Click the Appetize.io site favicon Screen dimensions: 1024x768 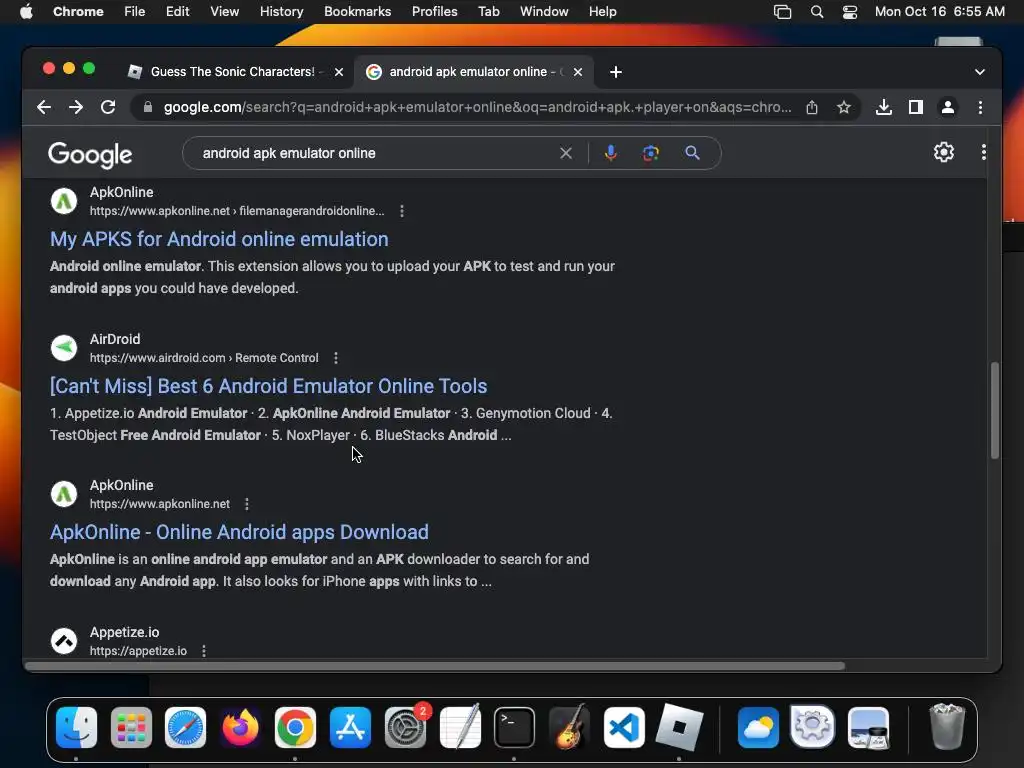(x=64, y=641)
